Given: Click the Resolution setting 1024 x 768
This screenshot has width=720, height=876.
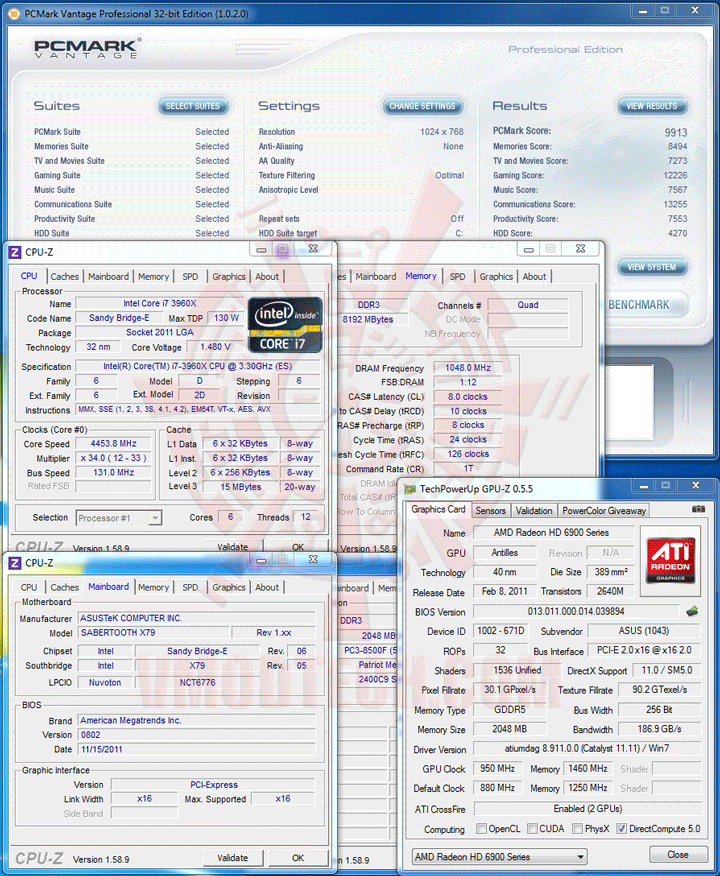Looking at the screenshot, I should (442, 132).
